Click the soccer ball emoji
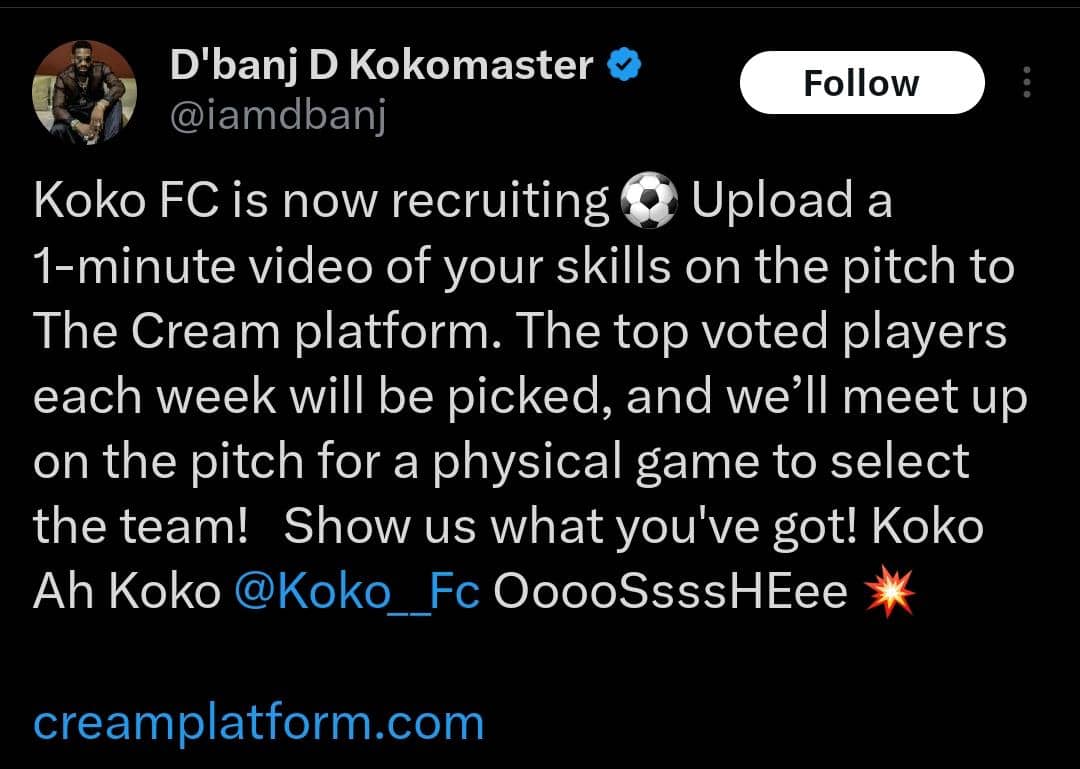The width and height of the screenshot is (1080, 769). click(x=649, y=200)
